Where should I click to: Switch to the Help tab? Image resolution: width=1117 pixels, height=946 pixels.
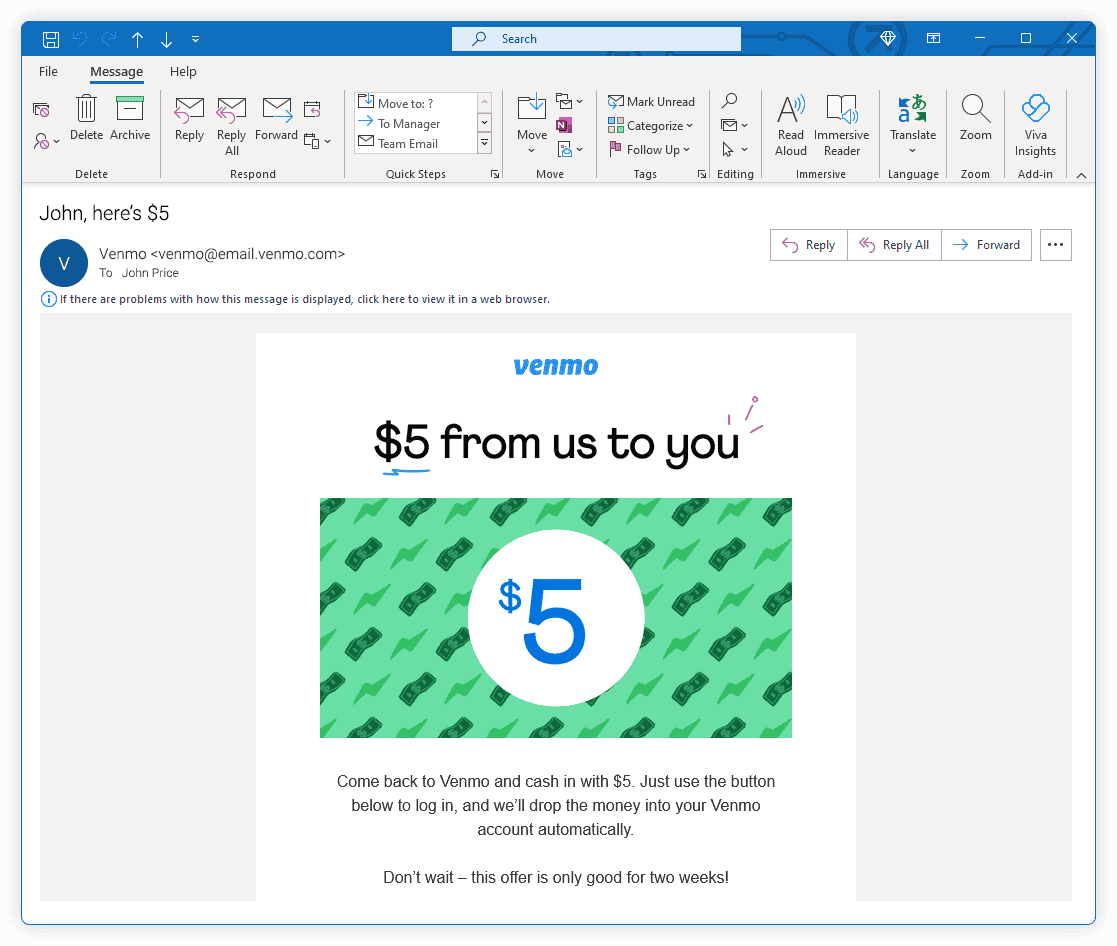183,72
